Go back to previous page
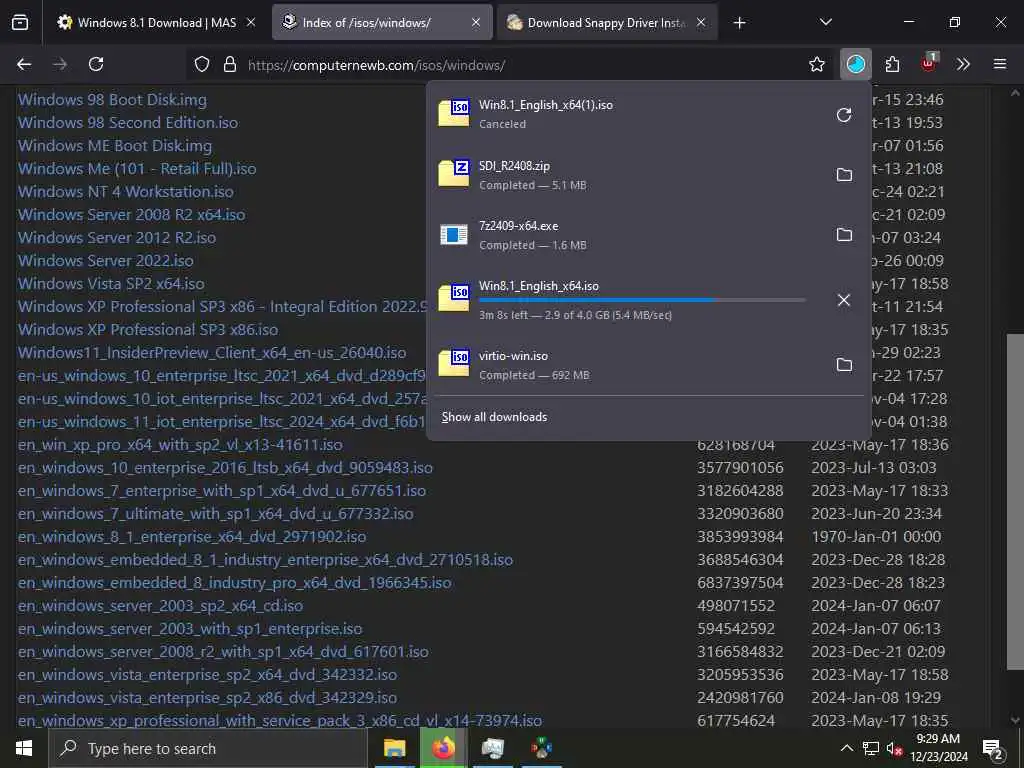The image size is (1024, 768). tap(24, 64)
